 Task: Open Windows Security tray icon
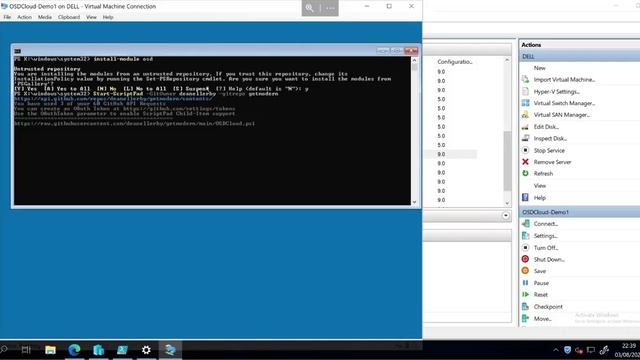(x=567, y=350)
